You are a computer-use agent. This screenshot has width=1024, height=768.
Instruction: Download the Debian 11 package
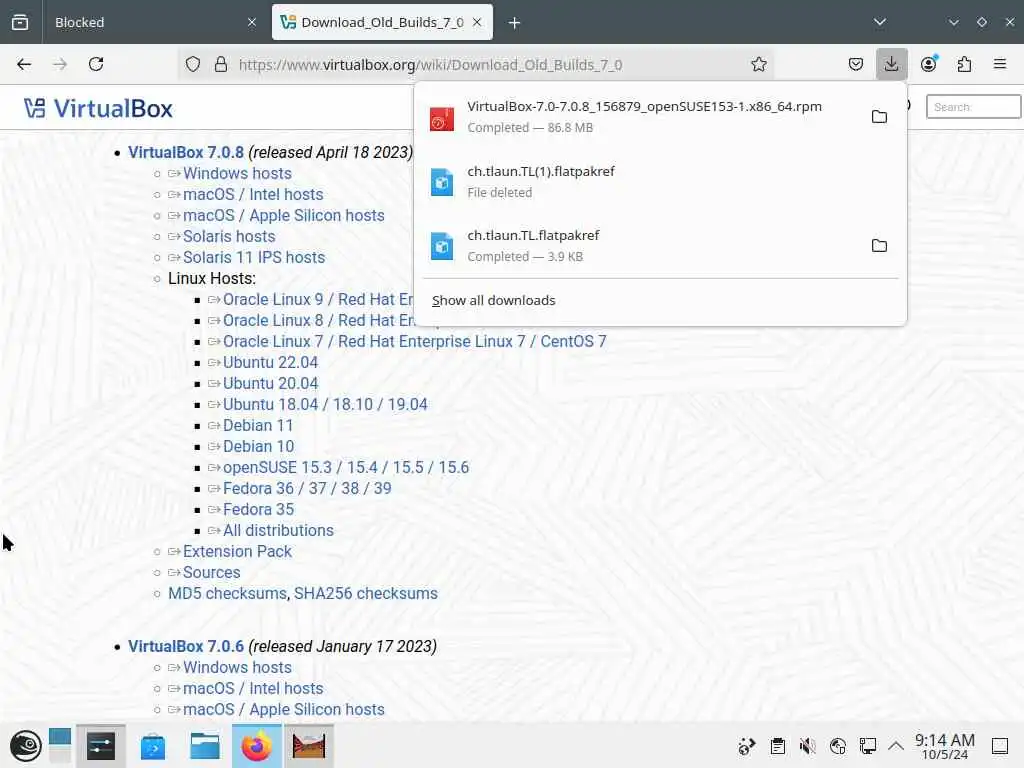[x=258, y=425]
